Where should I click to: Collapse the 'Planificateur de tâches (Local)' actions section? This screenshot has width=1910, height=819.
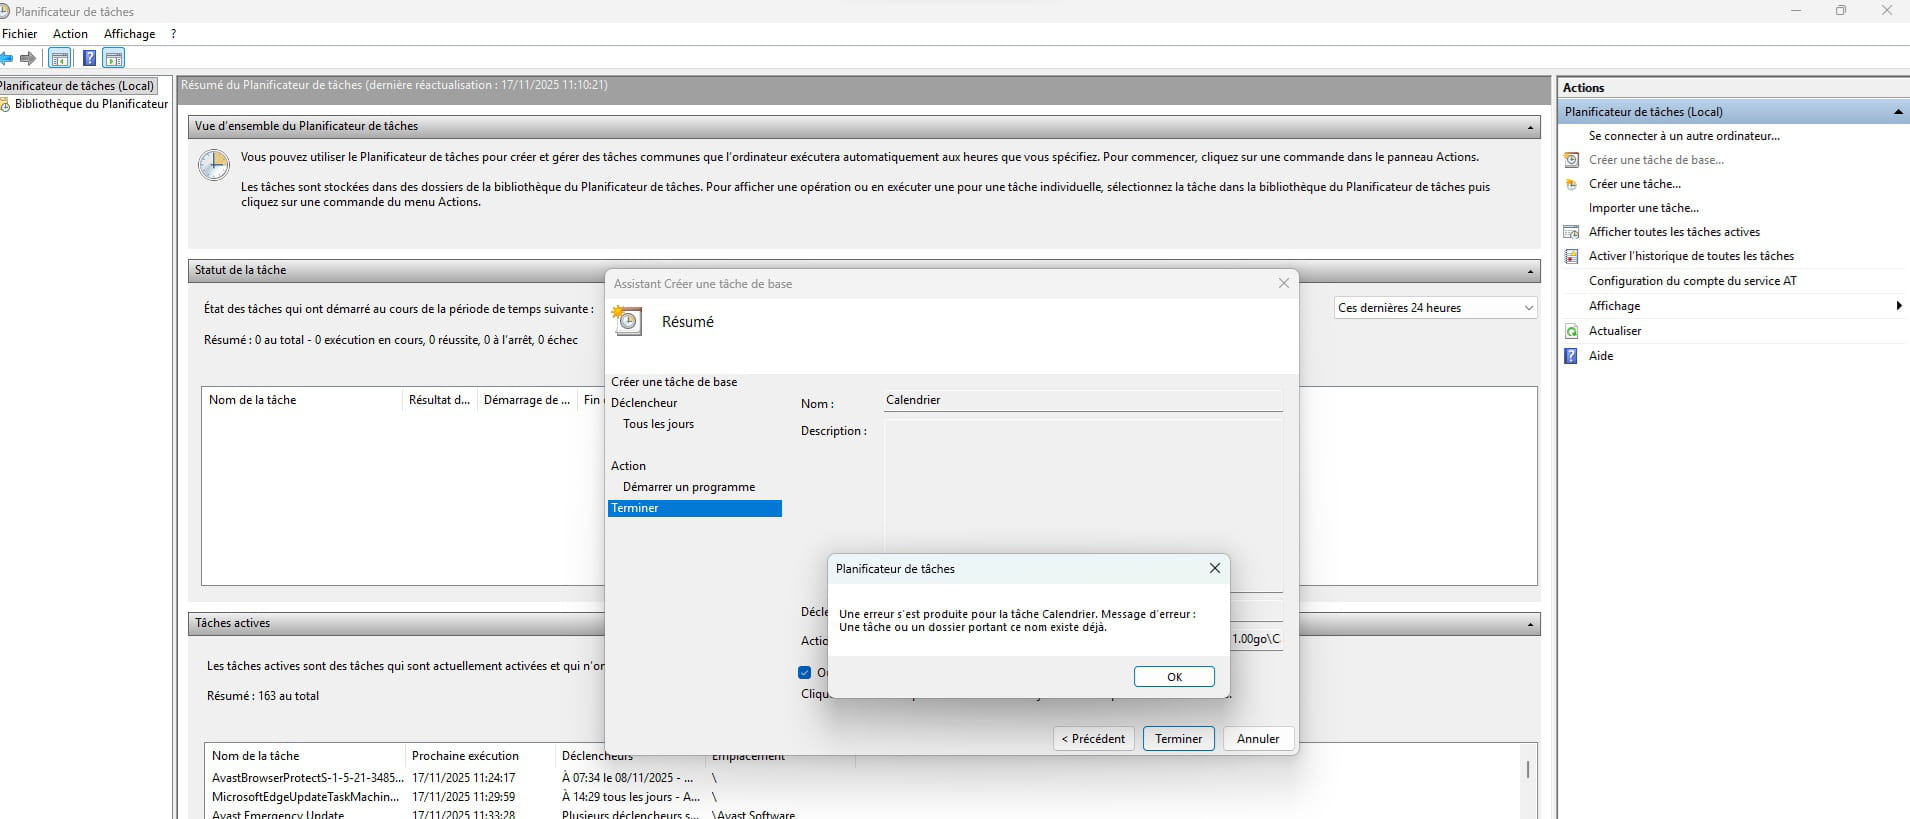[x=1897, y=112]
